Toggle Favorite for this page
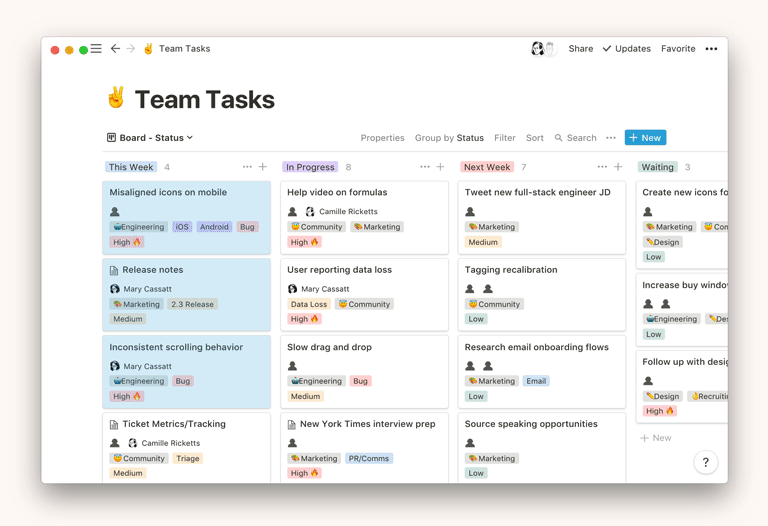768x526 pixels. click(678, 48)
